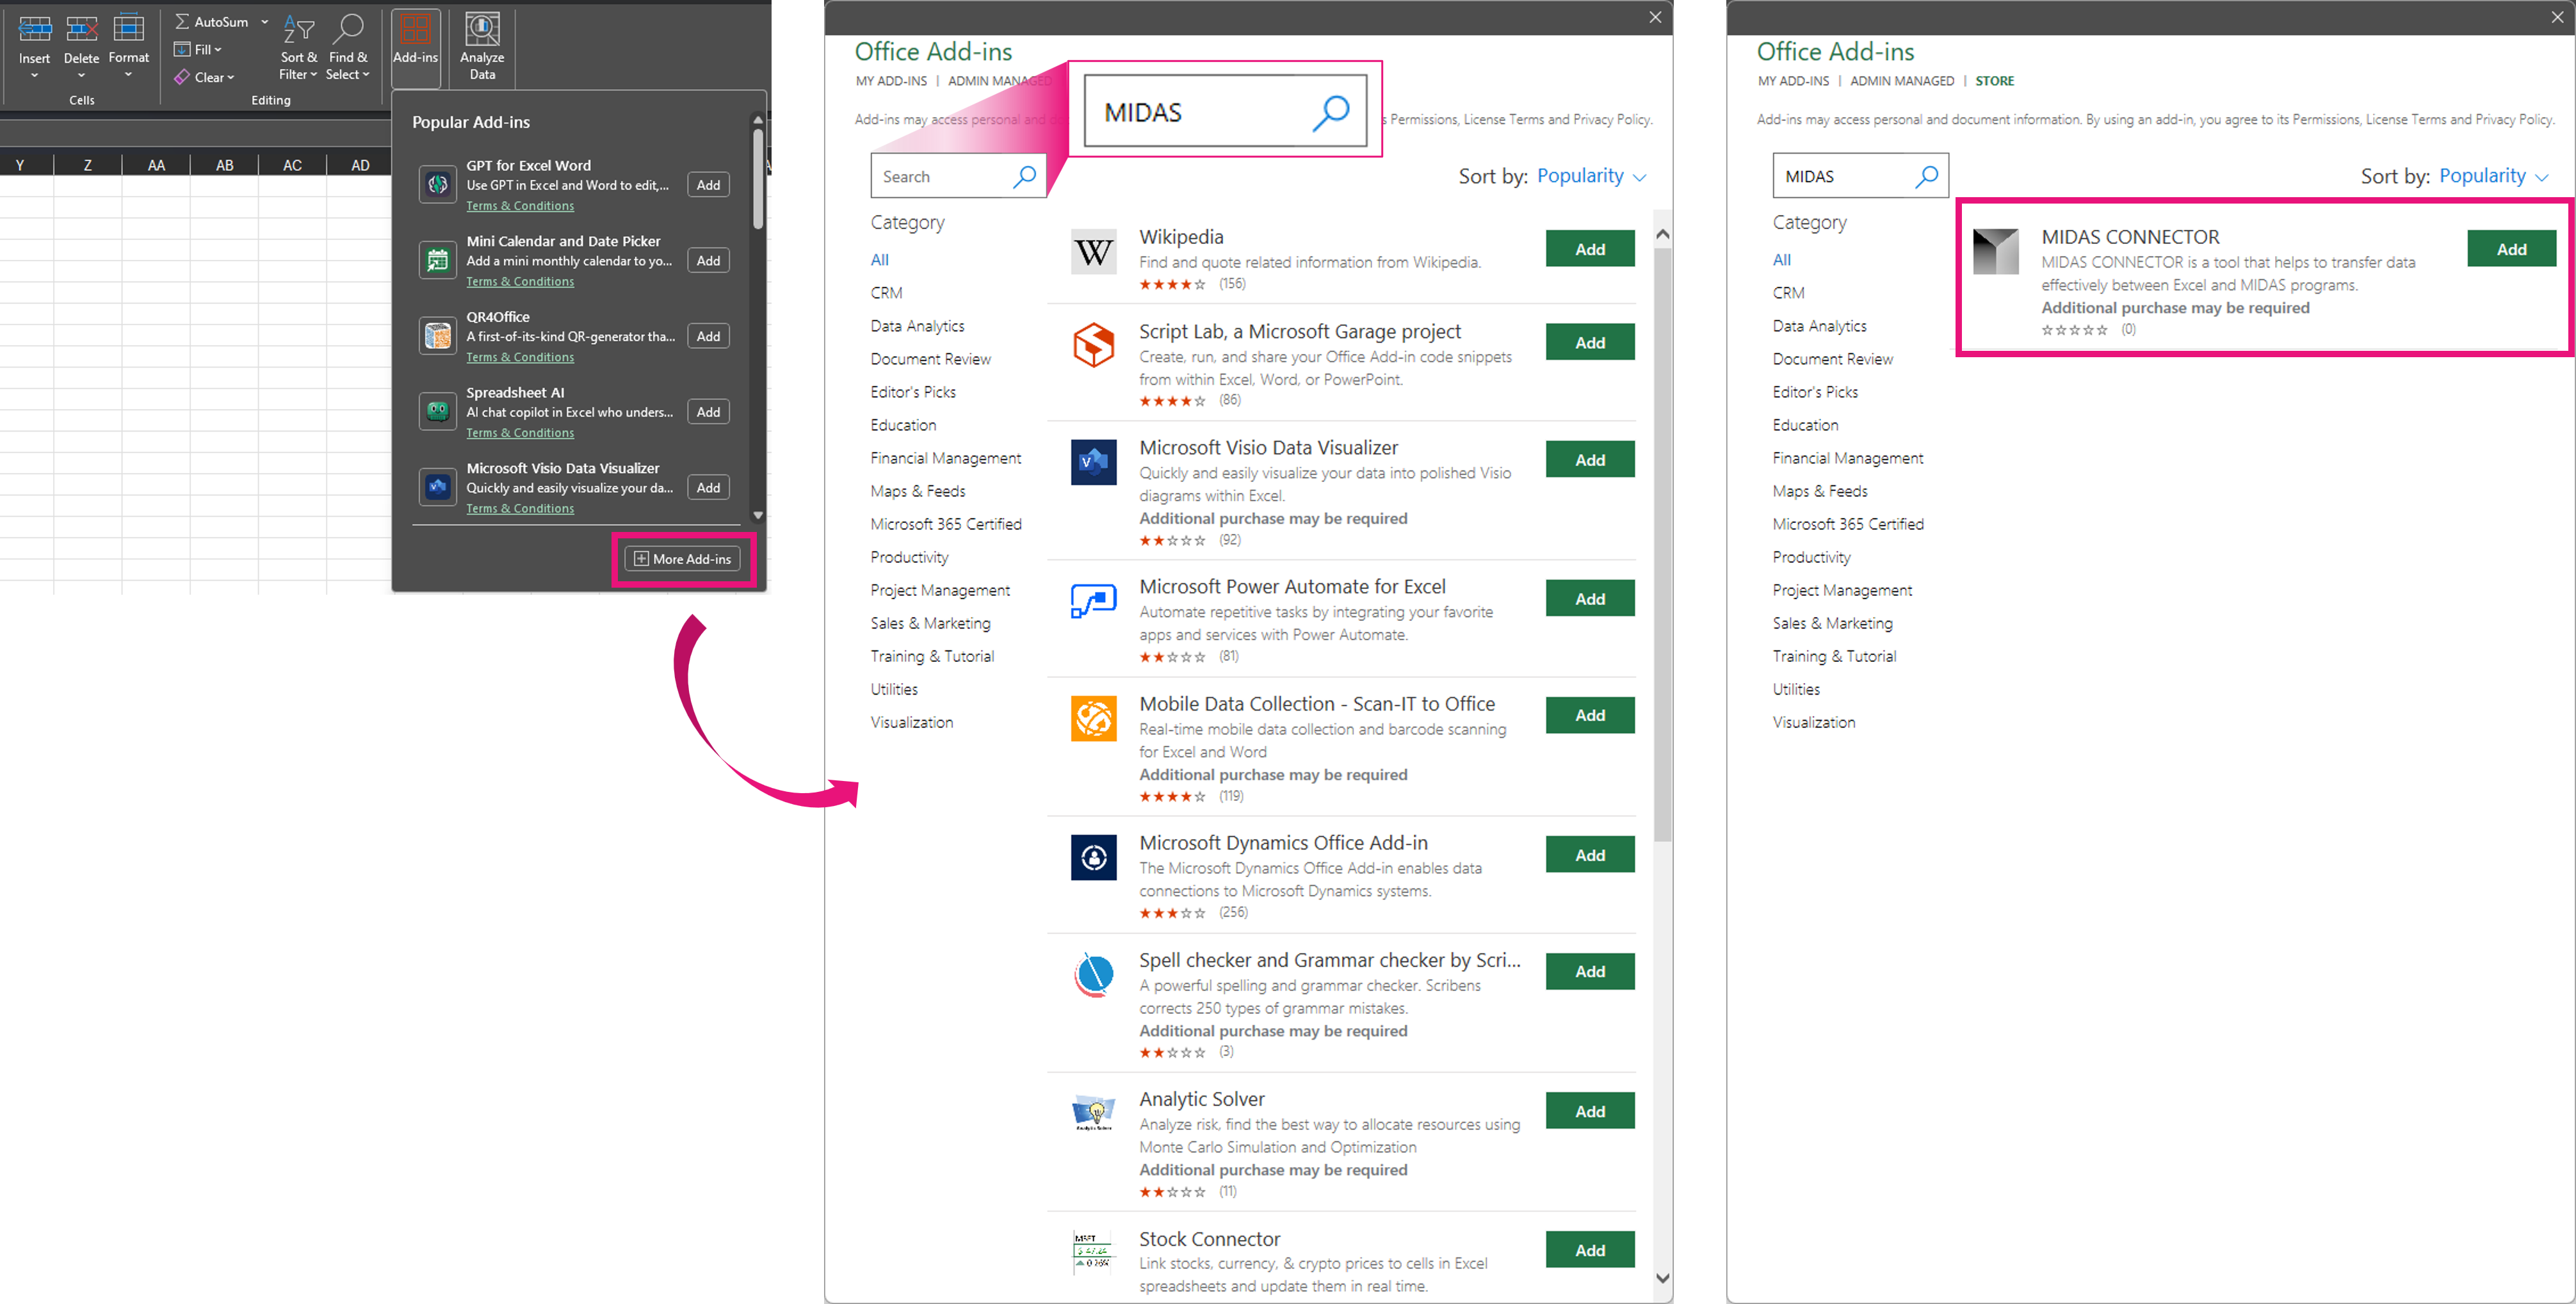Select column header Z
2576x1304 pixels.
click(88, 165)
